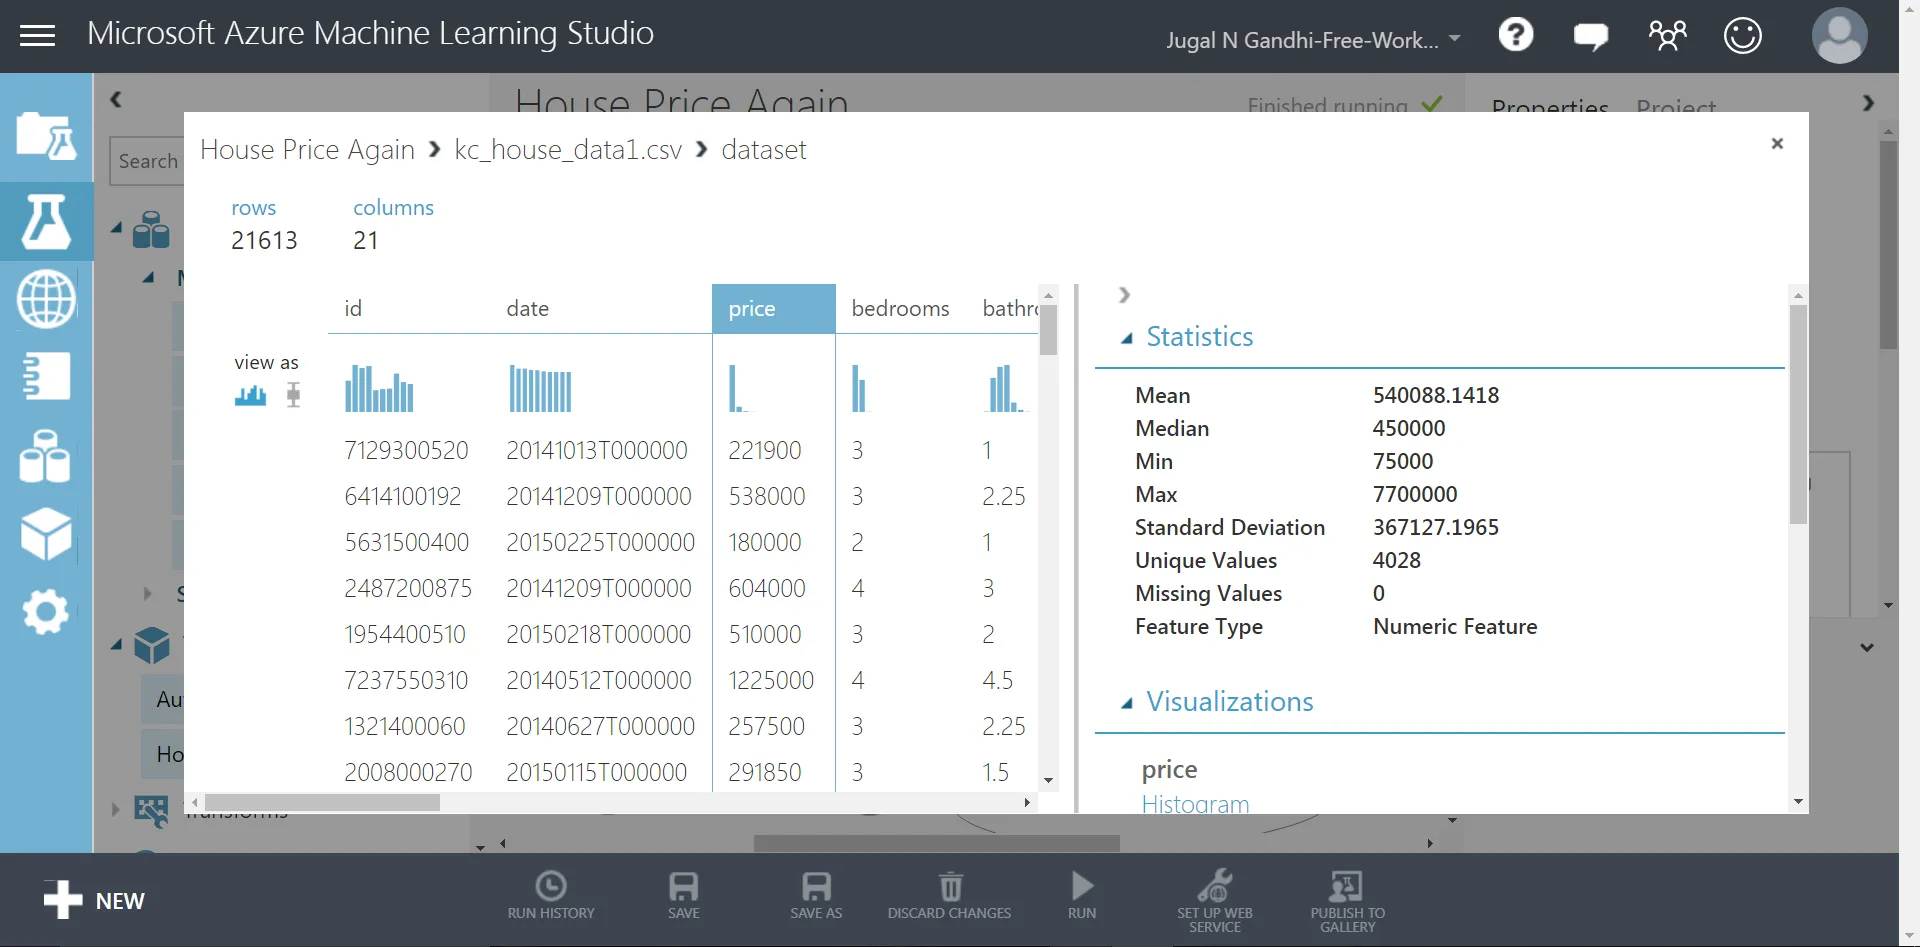Collapse the Visualizations section
The image size is (1920, 947).
[1128, 703]
